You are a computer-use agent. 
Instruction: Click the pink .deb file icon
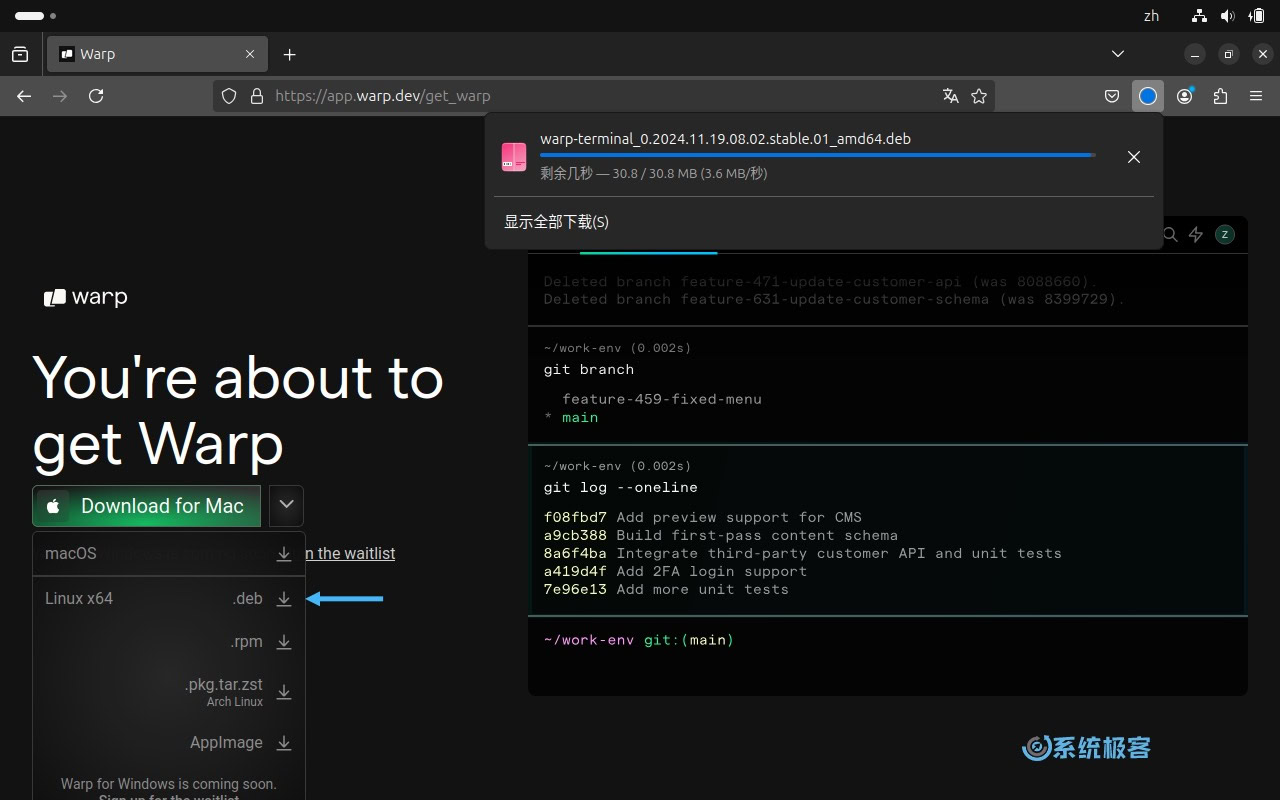[514, 156]
